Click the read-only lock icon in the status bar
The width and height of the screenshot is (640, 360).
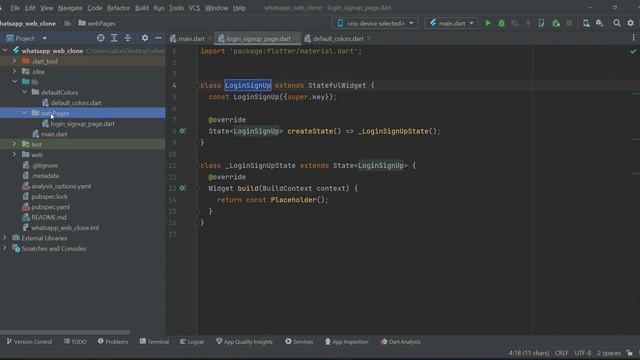630,353
